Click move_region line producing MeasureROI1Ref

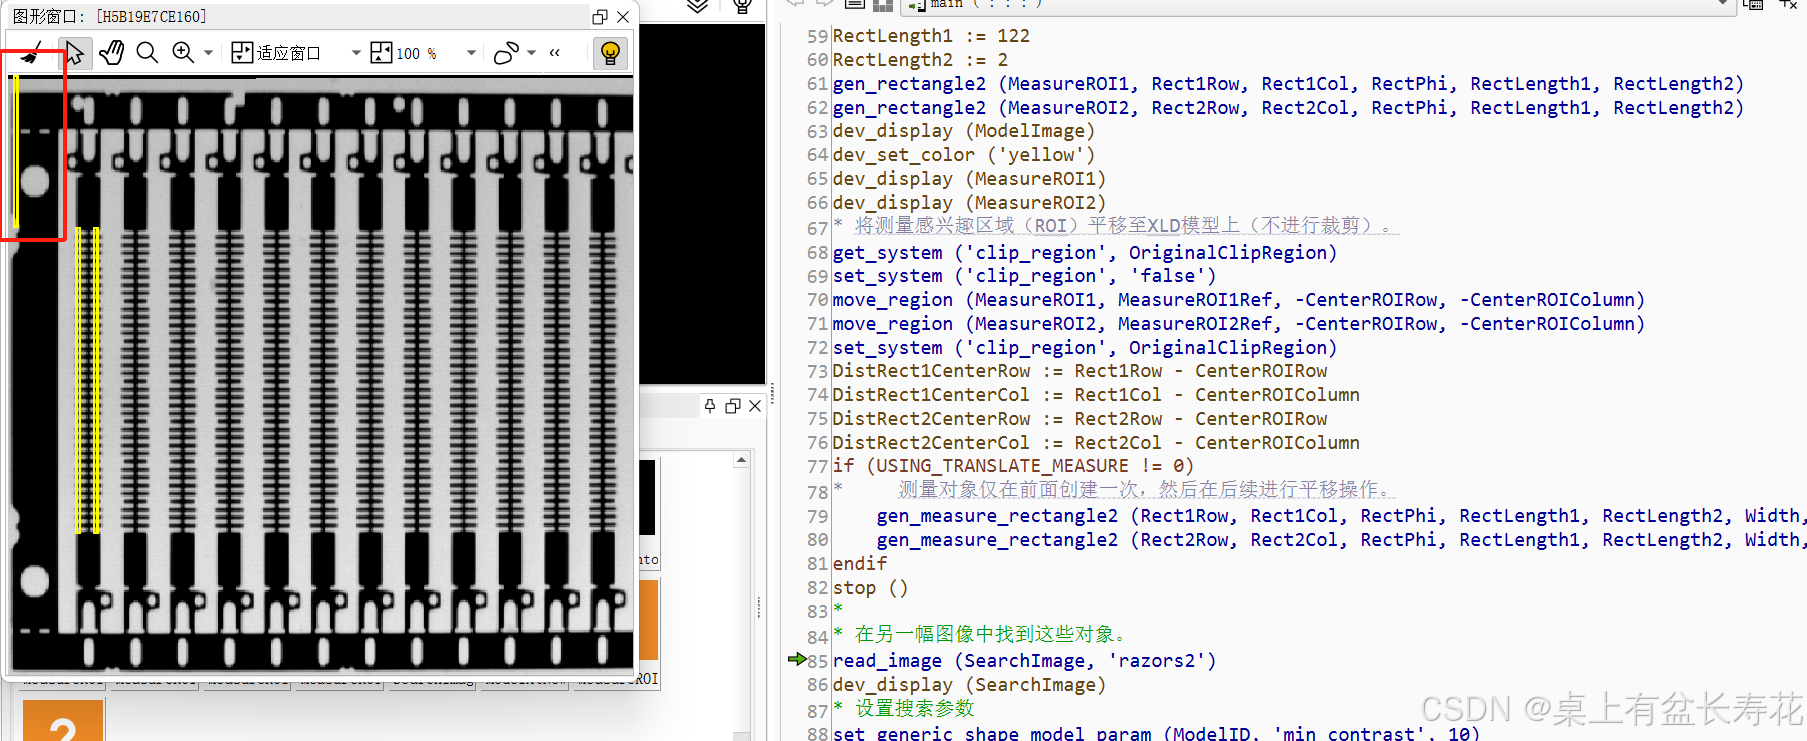1239,300
